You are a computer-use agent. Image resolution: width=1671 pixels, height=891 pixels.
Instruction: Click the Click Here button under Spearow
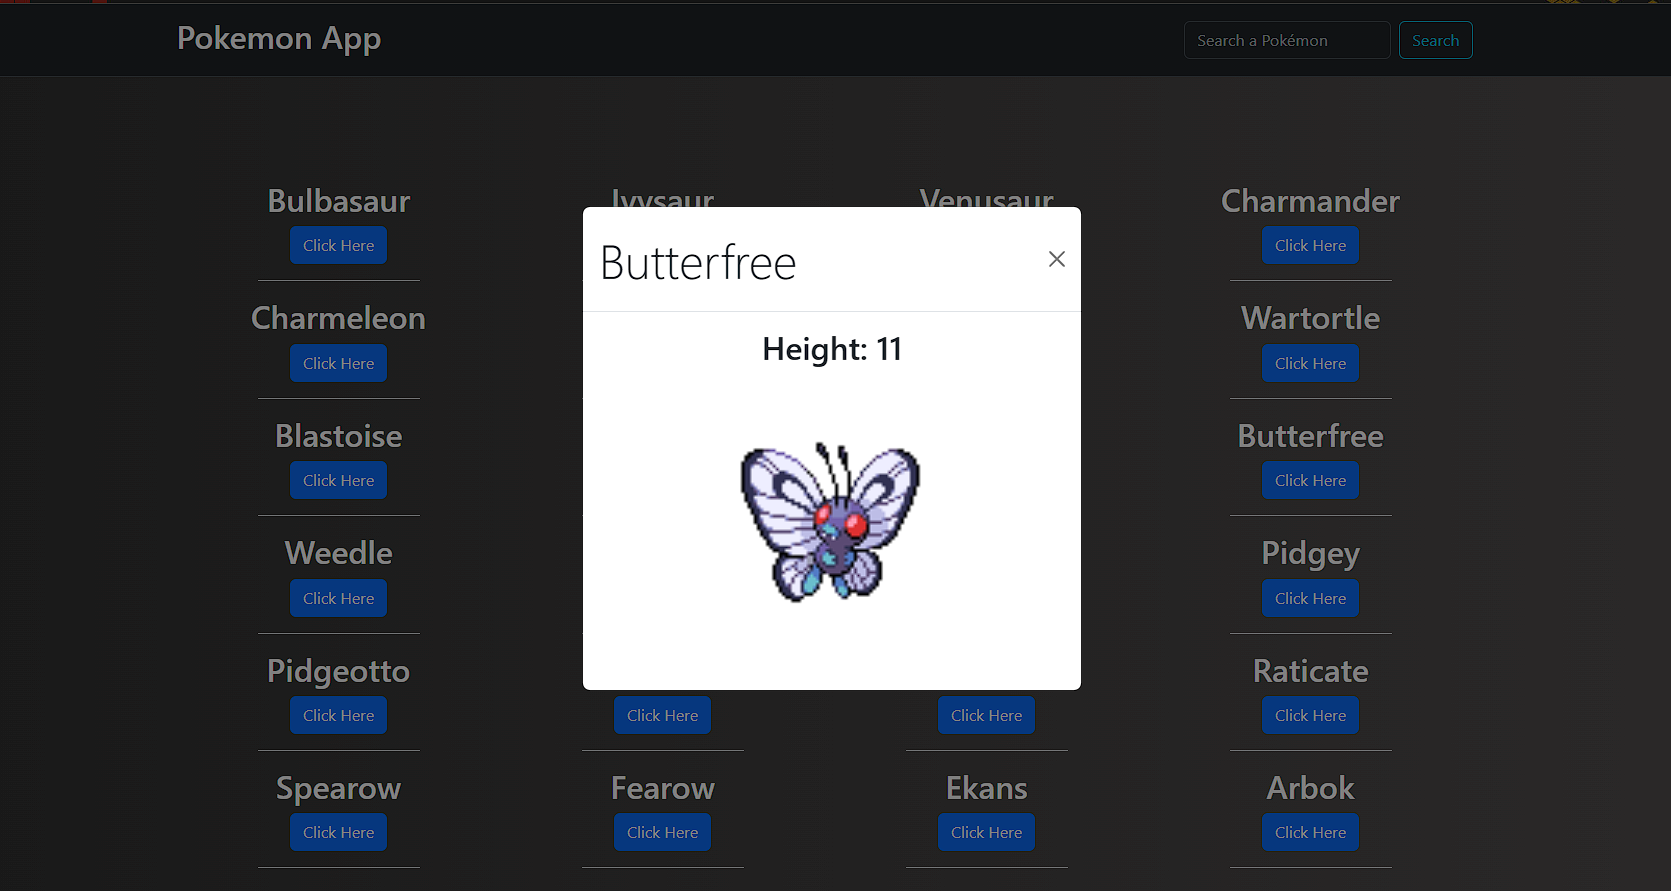tap(338, 832)
